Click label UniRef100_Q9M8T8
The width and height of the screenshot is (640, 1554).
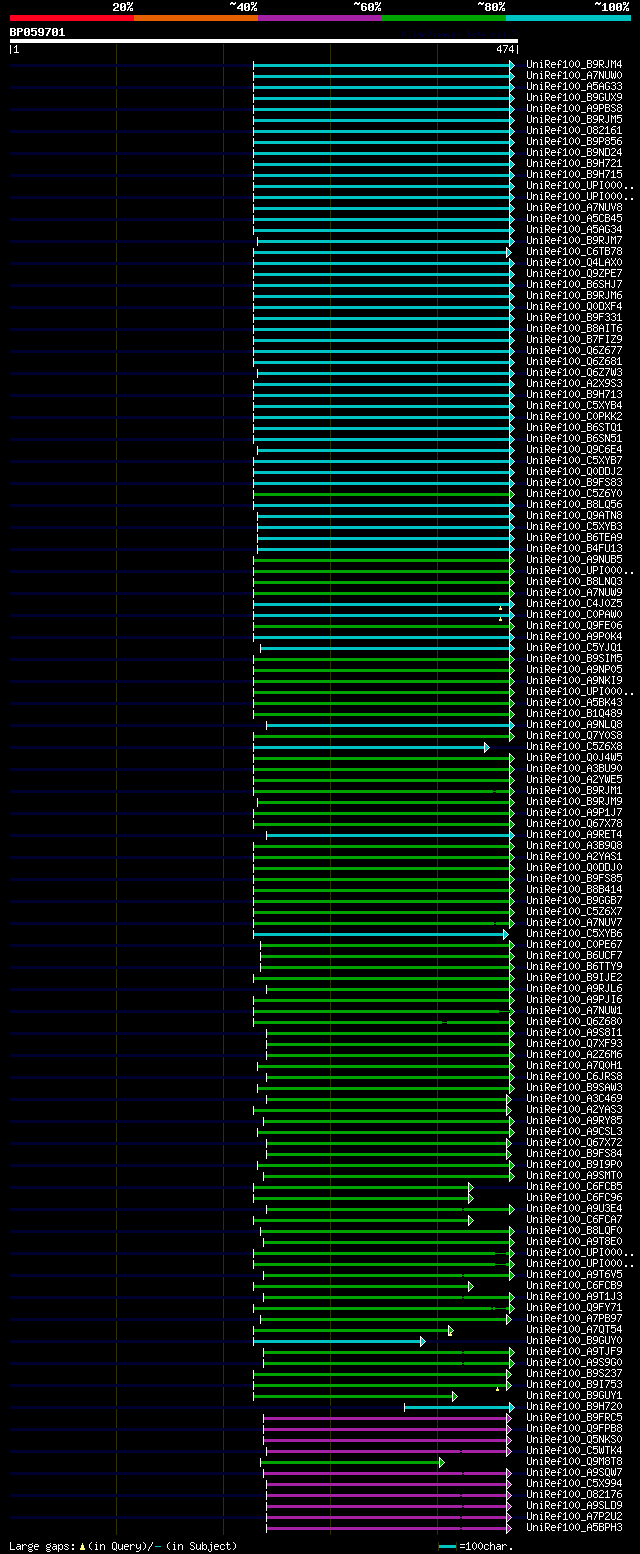(x=574, y=1462)
